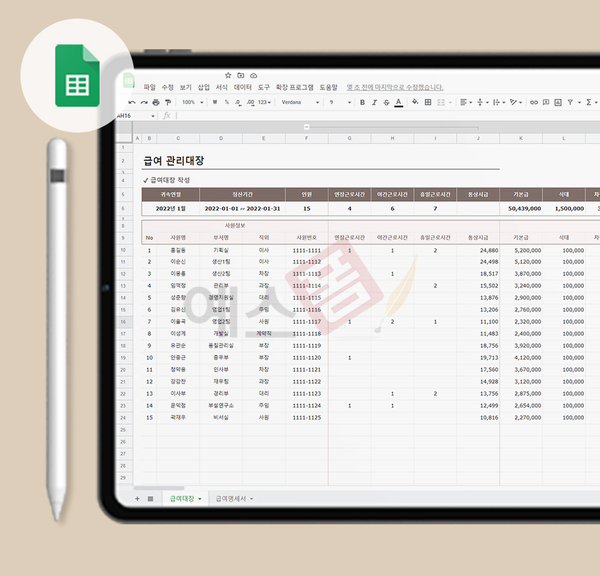The width and height of the screenshot is (600, 576).
Task: Open the 수정 menu
Action: (x=168, y=87)
